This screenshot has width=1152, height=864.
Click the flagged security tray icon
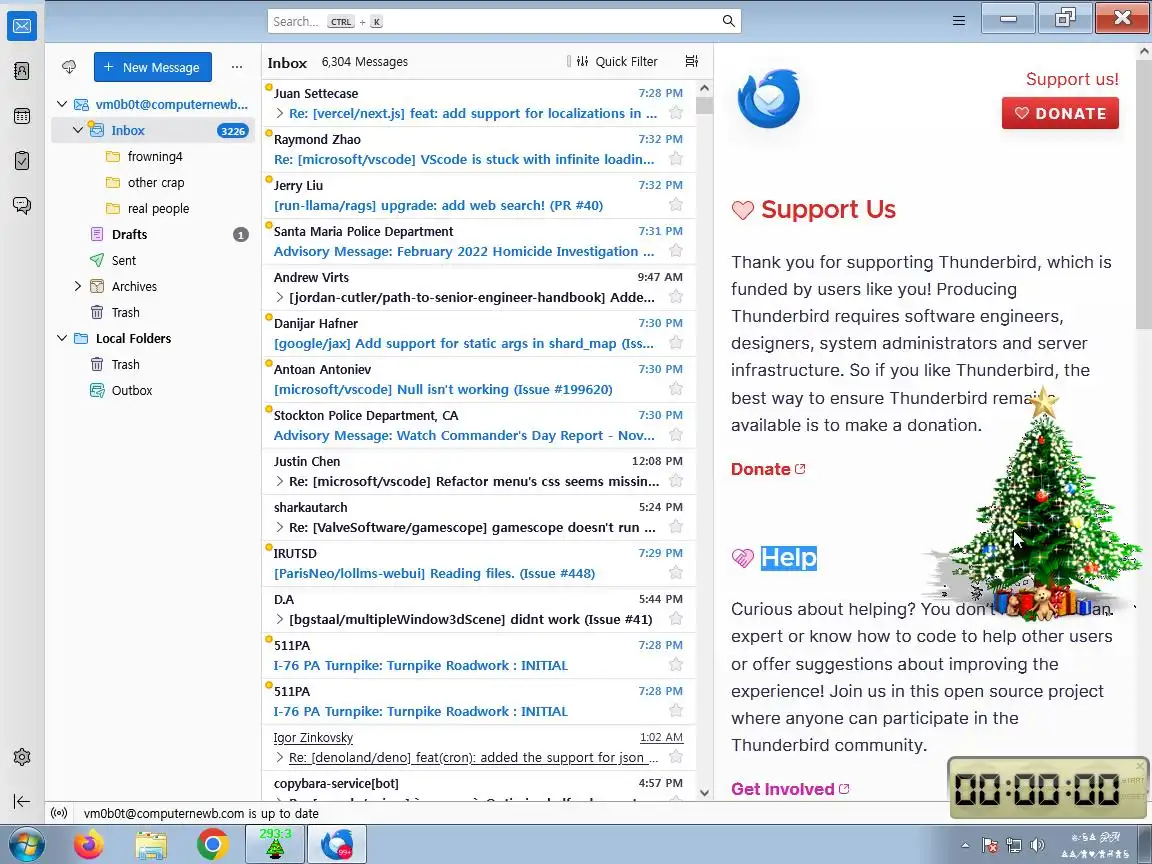pos(990,845)
